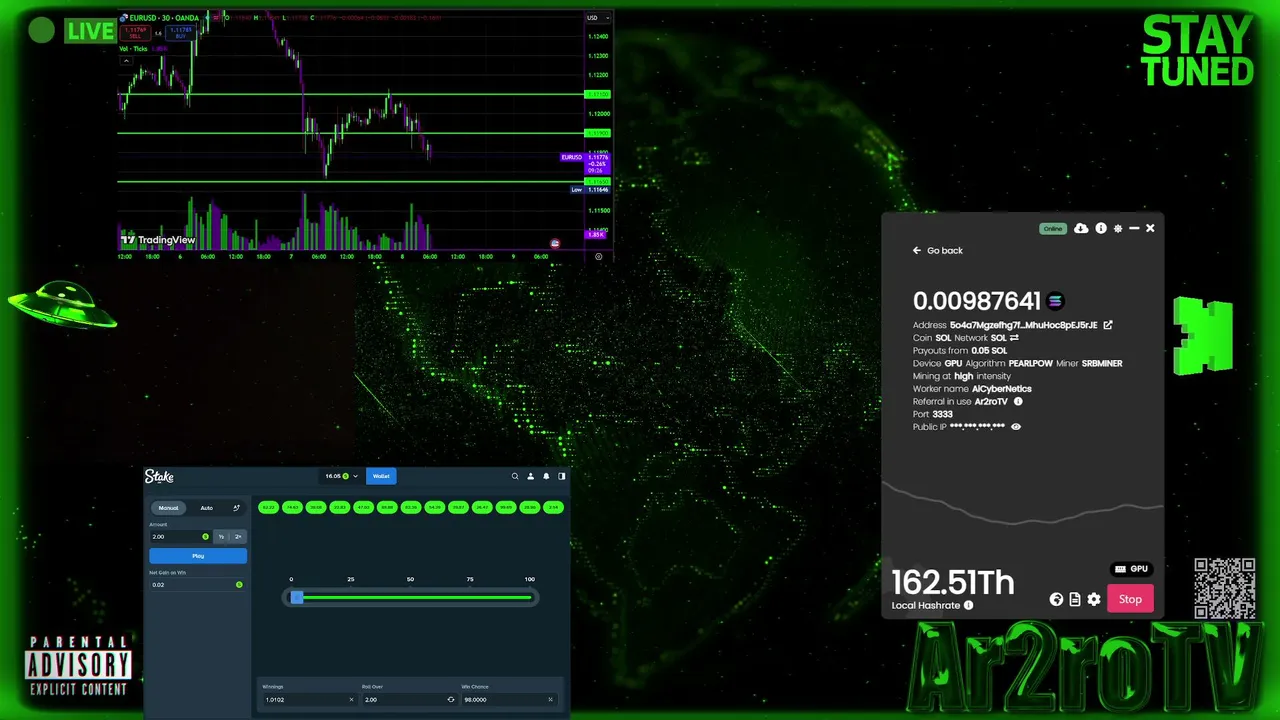Click the 99.69 past roll result
This screenshot has width=1280, height=720.
(506, 507)
